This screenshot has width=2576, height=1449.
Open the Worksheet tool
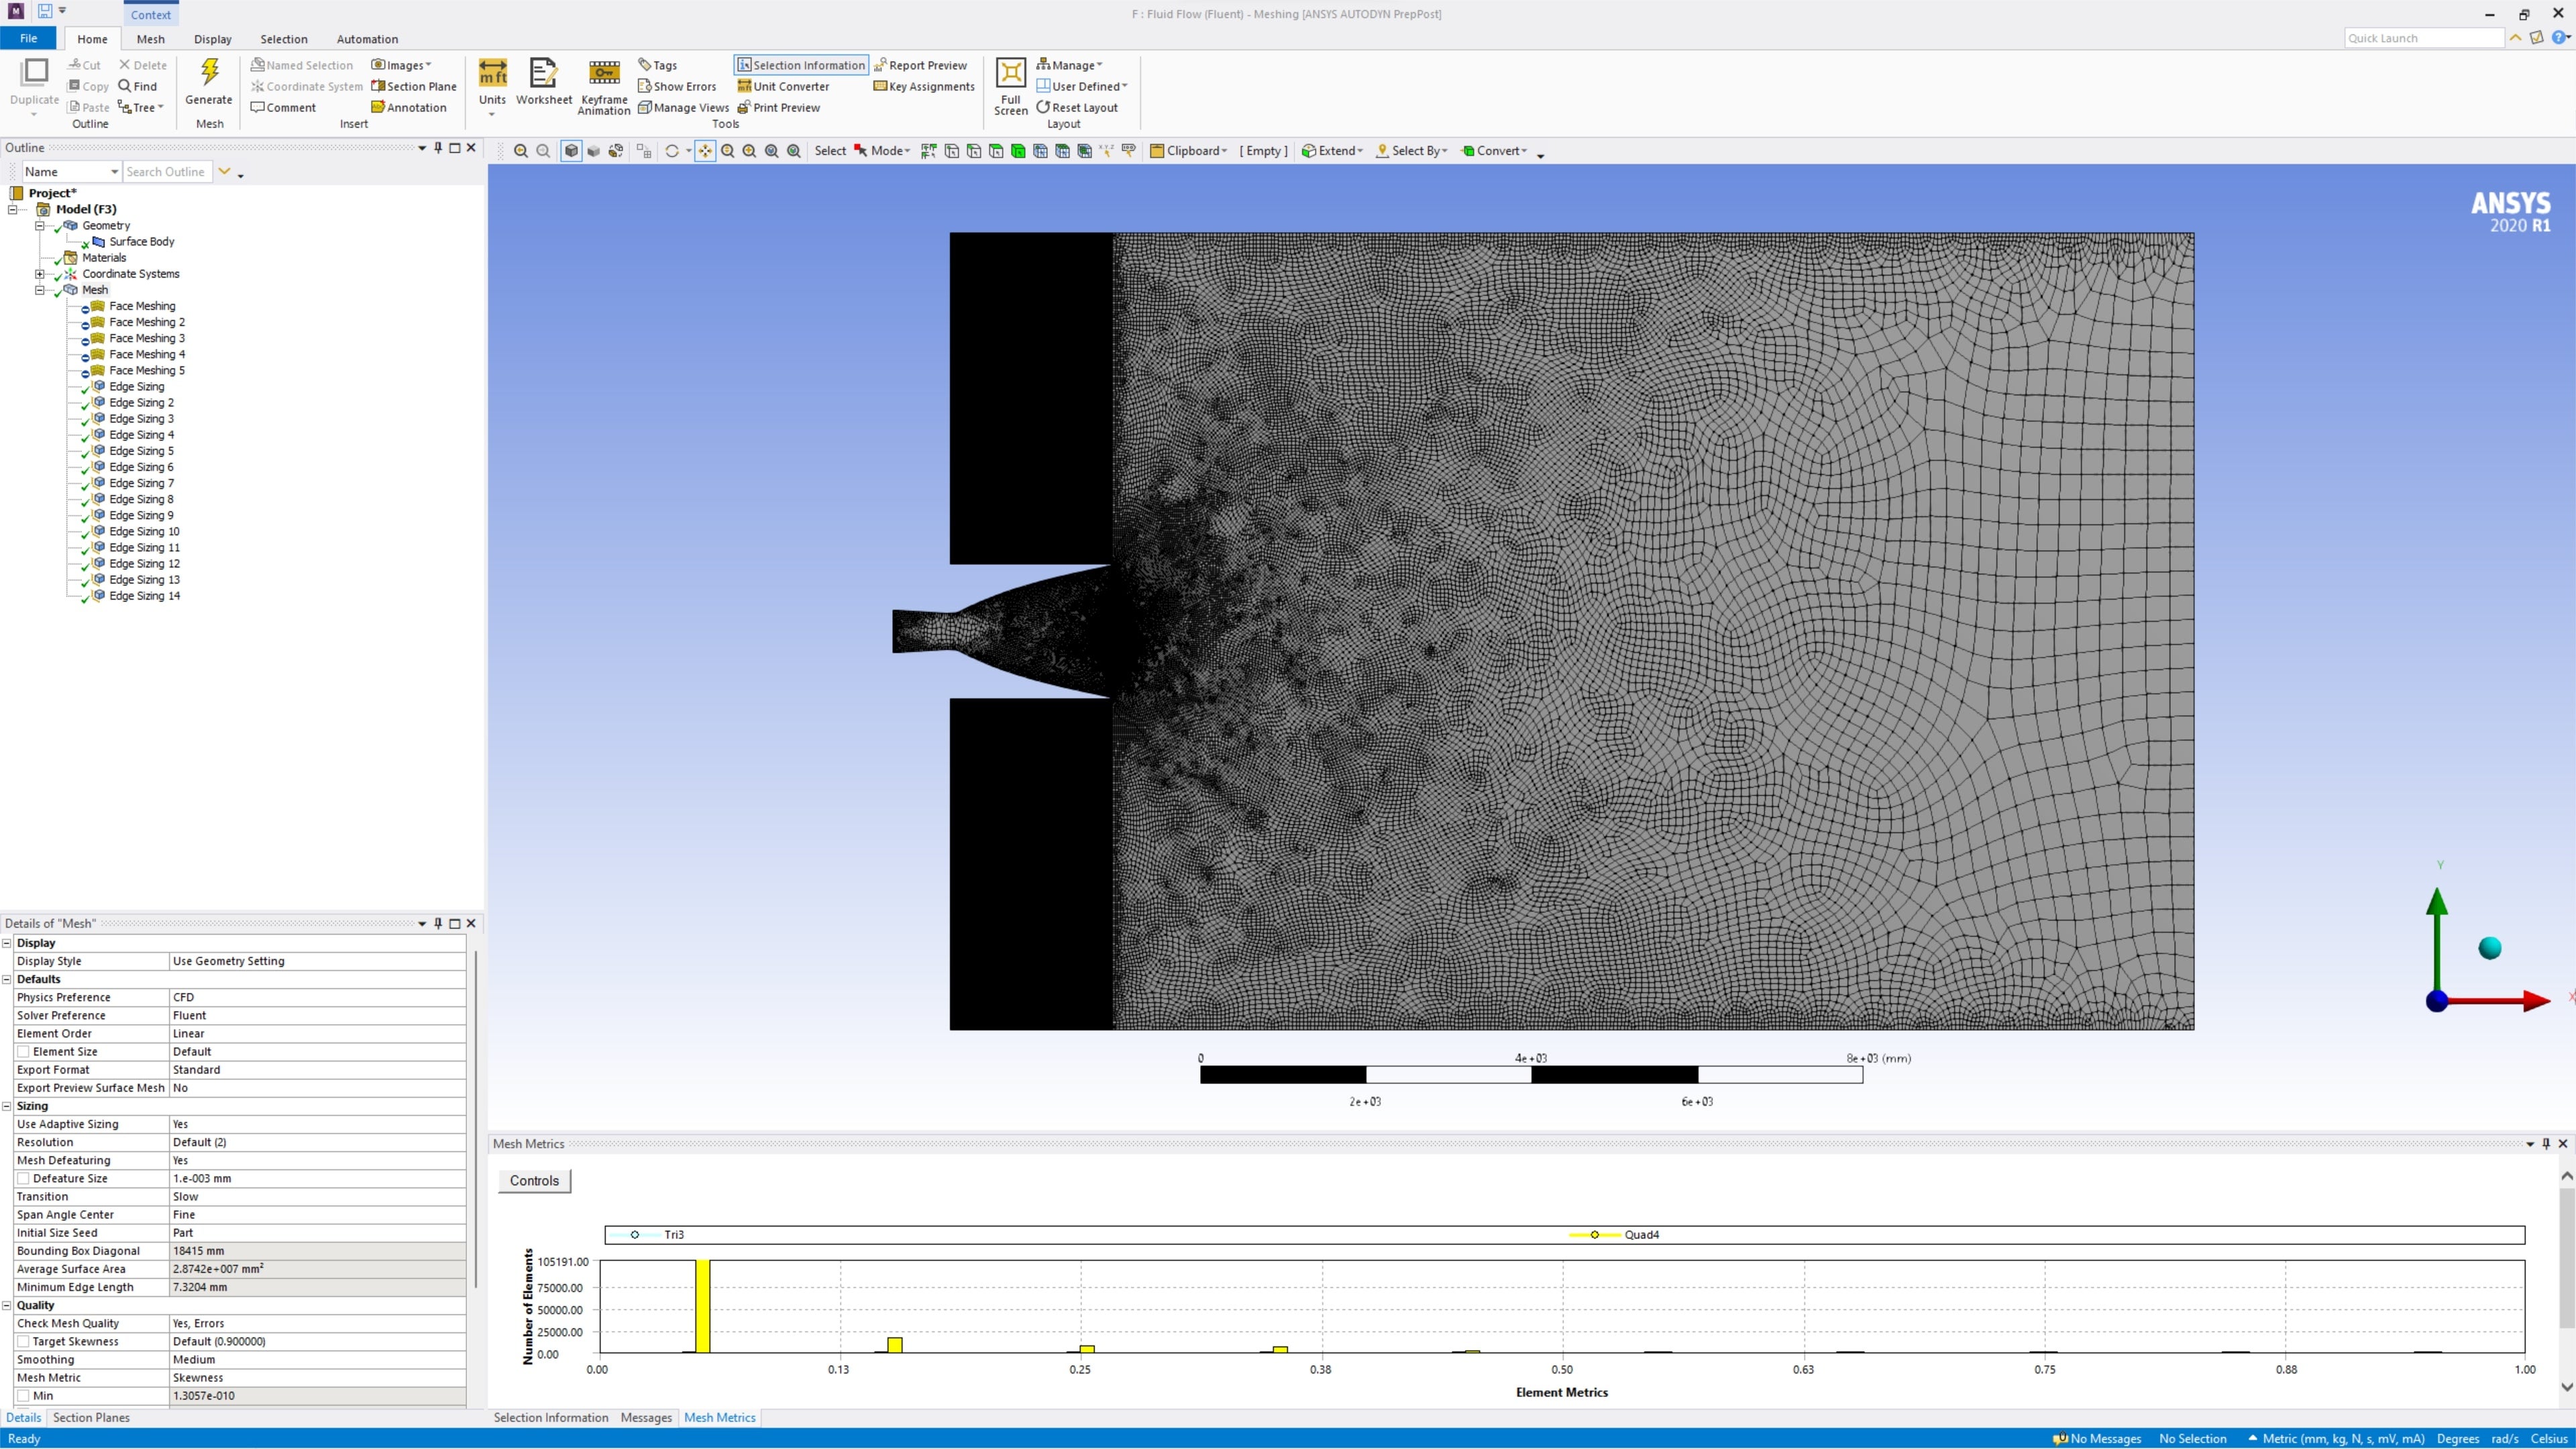click(543, 74)
